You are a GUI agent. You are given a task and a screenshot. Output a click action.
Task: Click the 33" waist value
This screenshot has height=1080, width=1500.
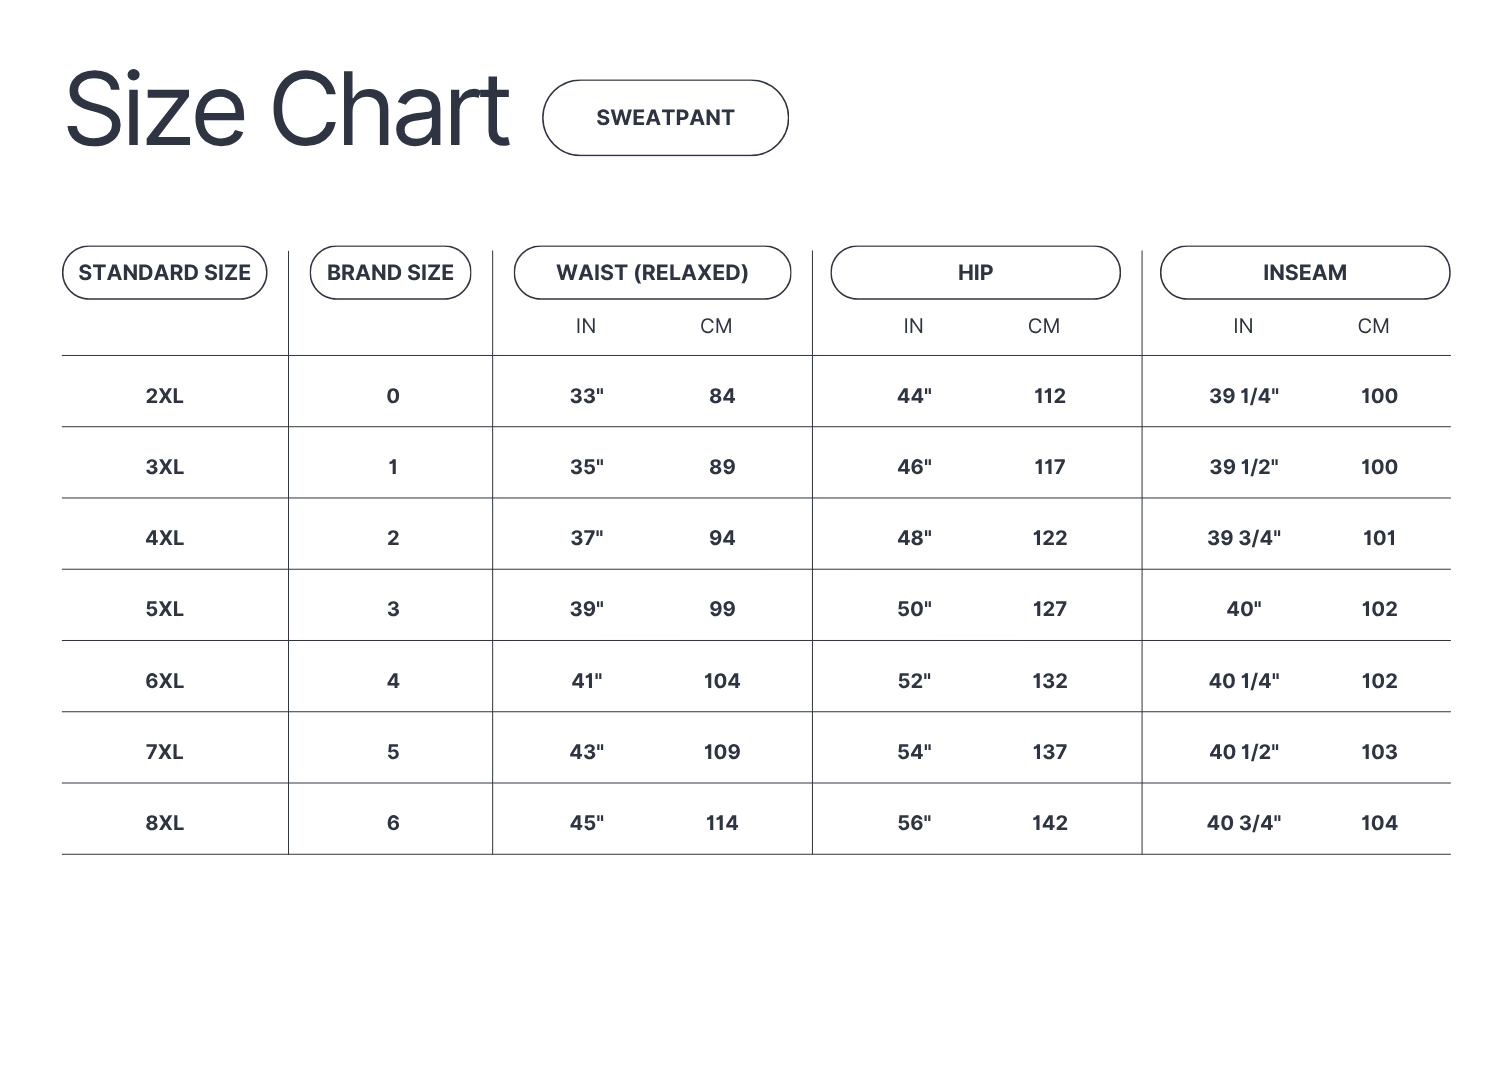(x=587, y=396)
